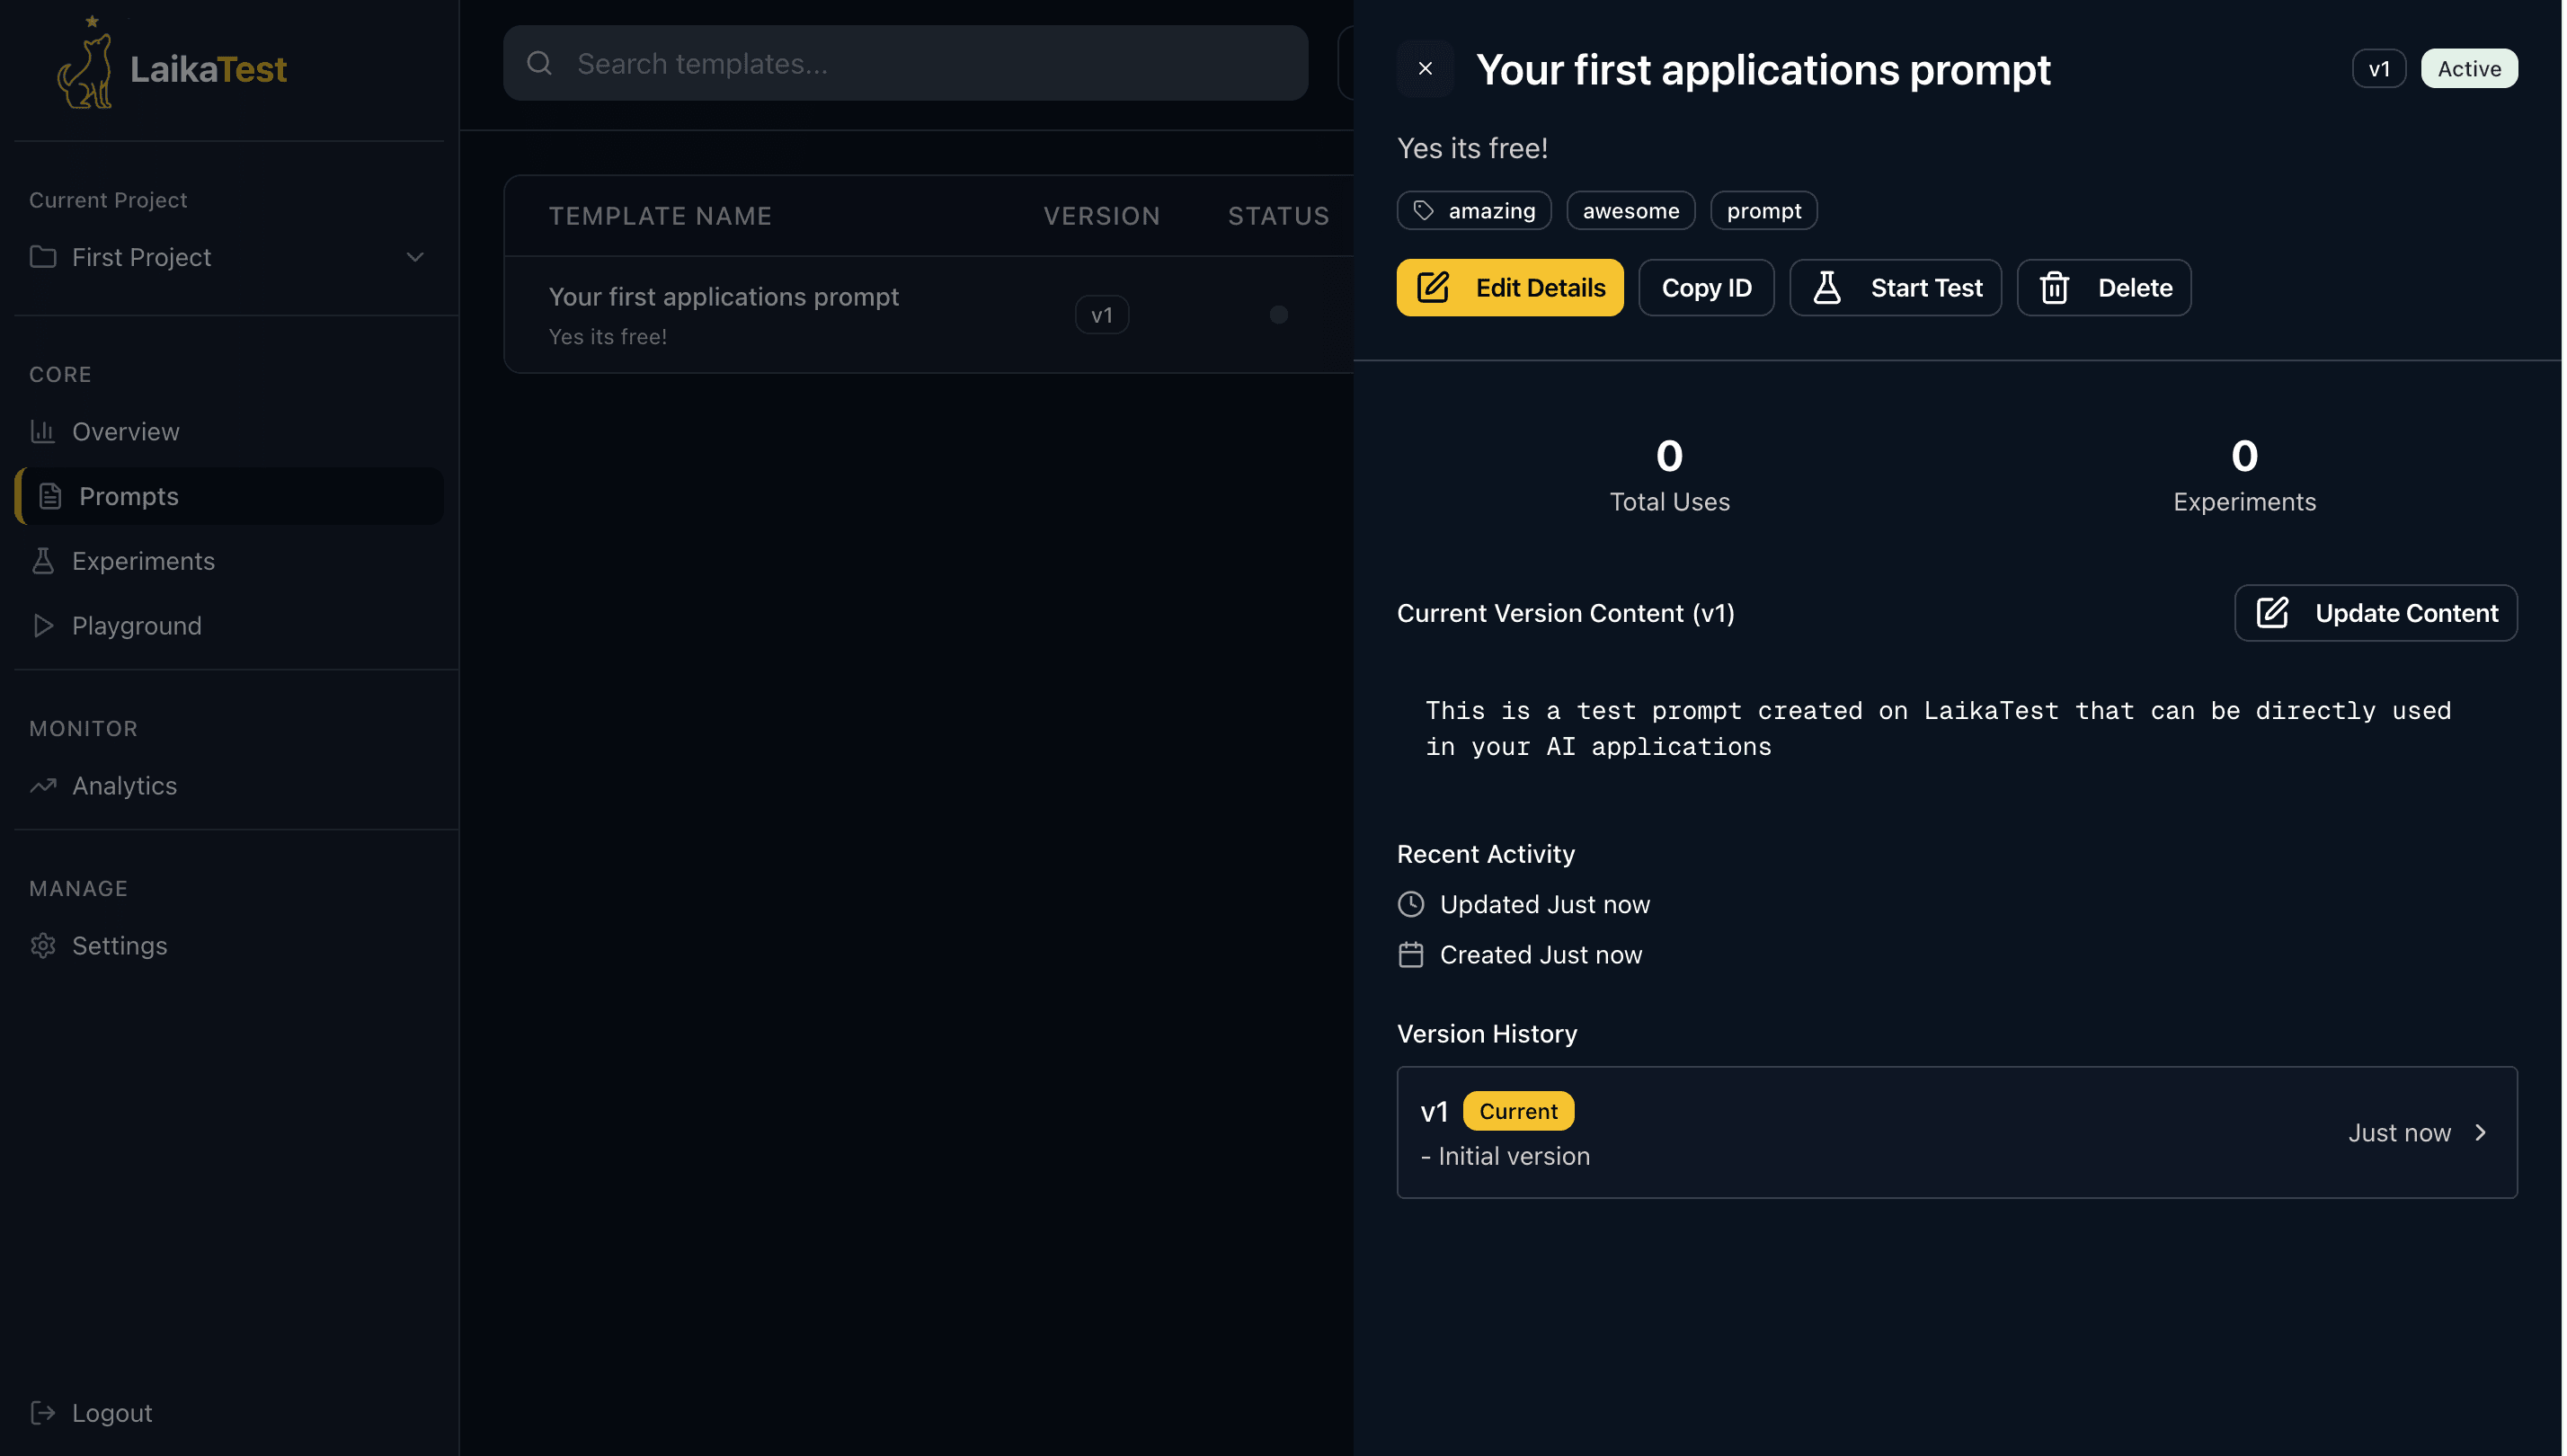Open v1 history entry via right chevron
Viewport: 2567px width, 1456px height.
click(2481, 1132)
